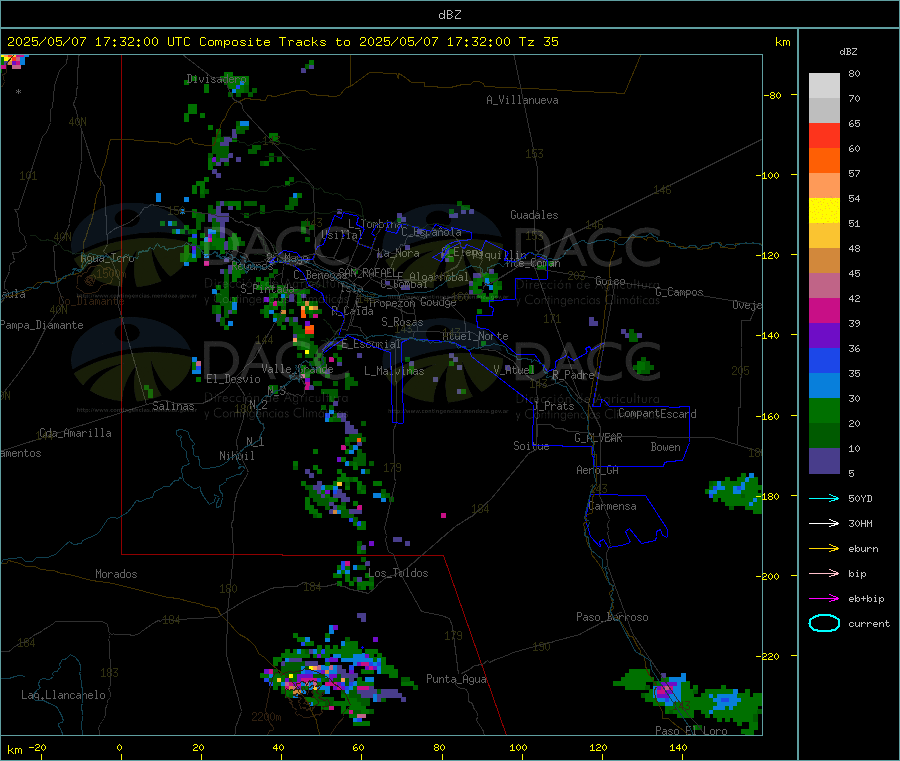
Task: Click the white 30HM arrow in legend
Action: tap(824, 523)
